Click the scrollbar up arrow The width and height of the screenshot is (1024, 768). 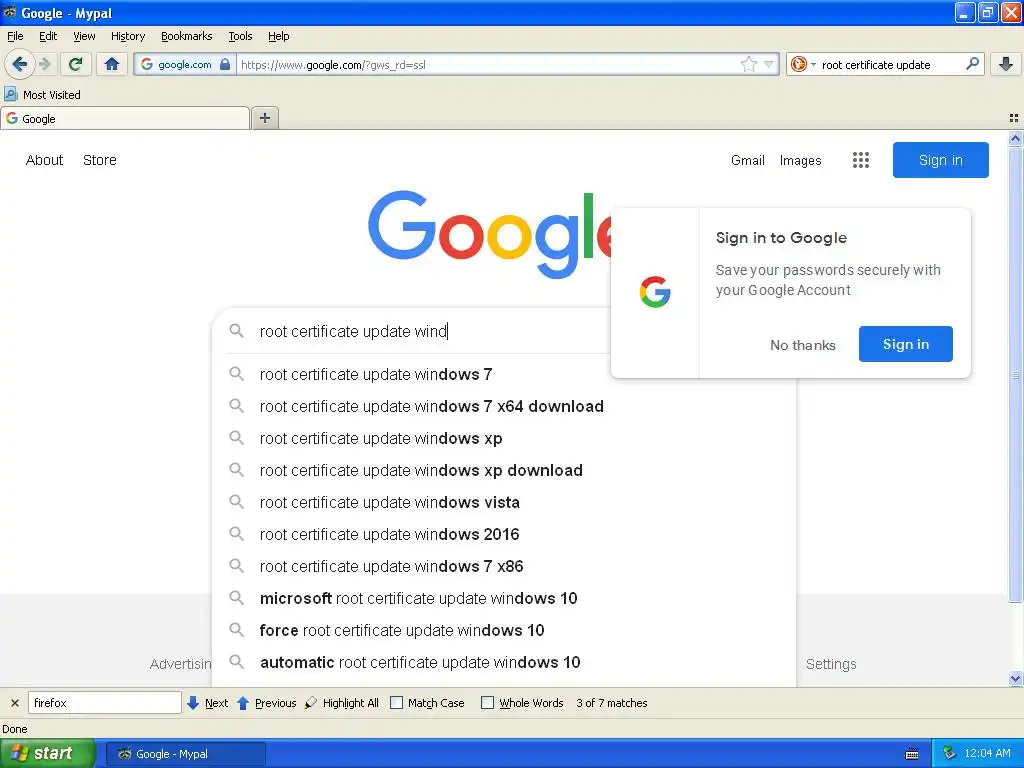point(1015,138)
